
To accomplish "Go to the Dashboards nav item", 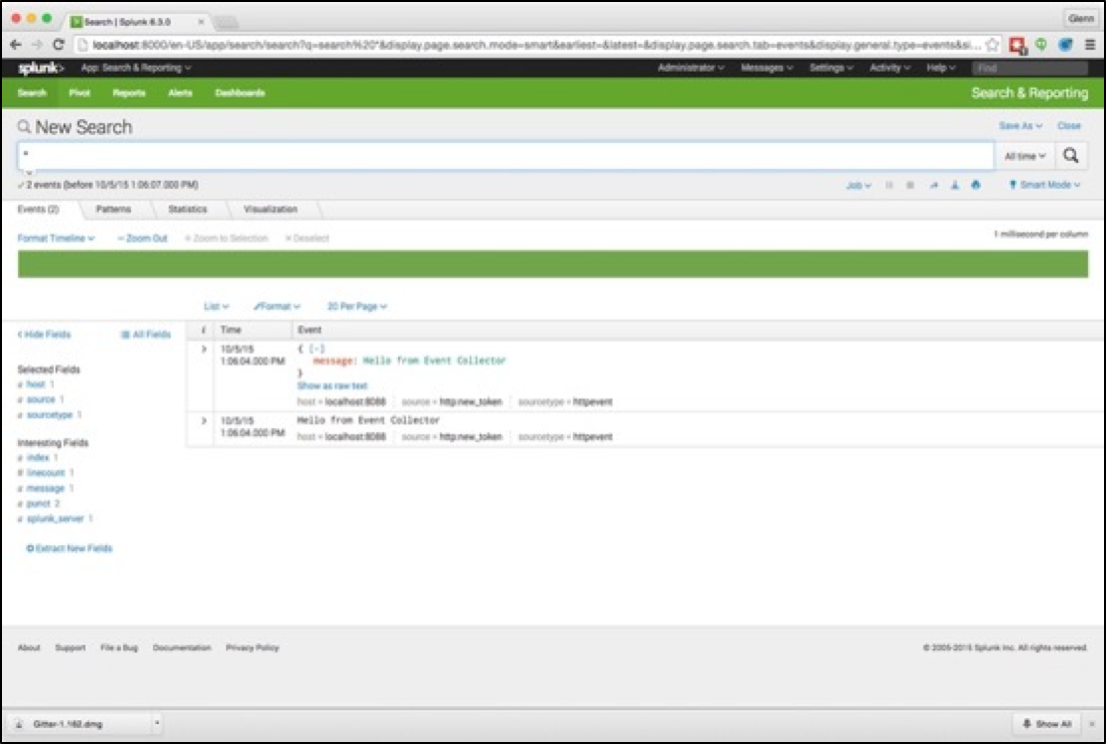I will (240, 93).
